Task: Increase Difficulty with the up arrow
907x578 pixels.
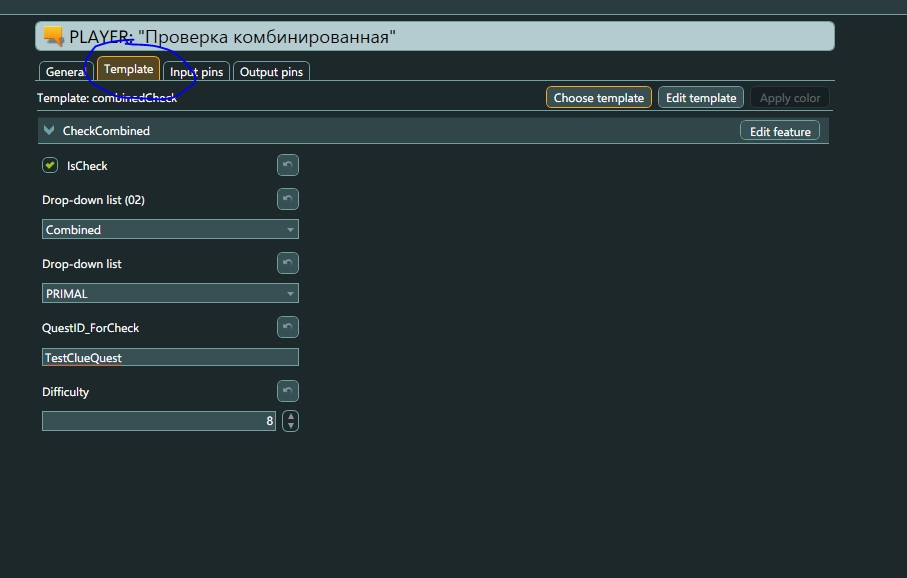Action: pos(290,416)
